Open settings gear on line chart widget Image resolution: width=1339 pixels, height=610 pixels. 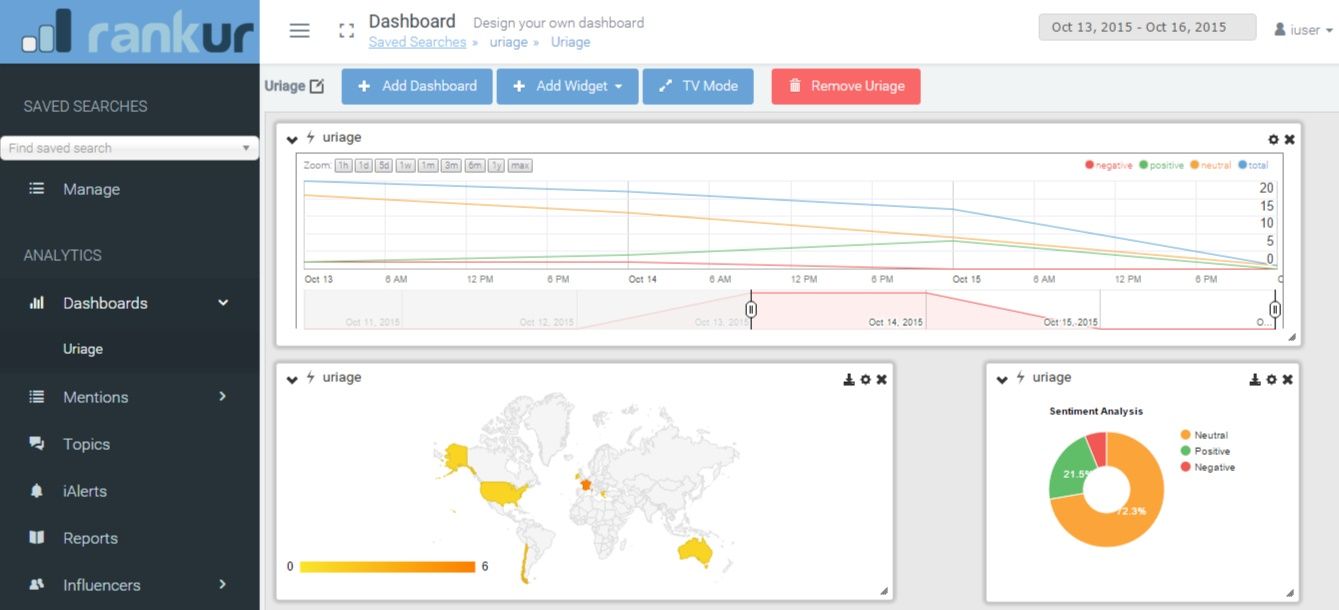pyautogui.click(x=1273, y=139)
